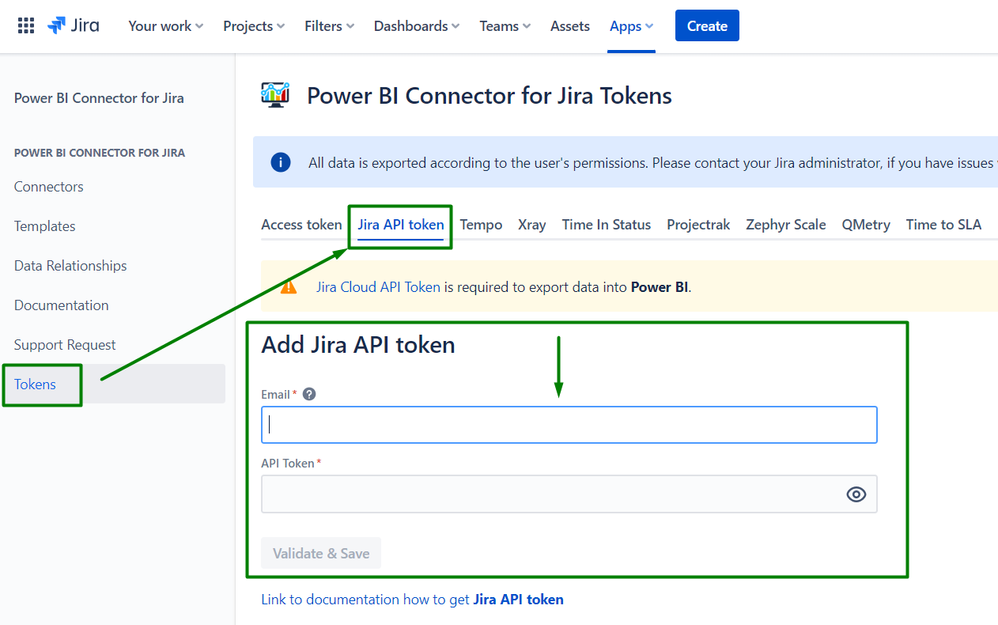Viewport: 998px width, 625px height.
Task: Expand the Filters dropdown
Action: coord(329,26)
